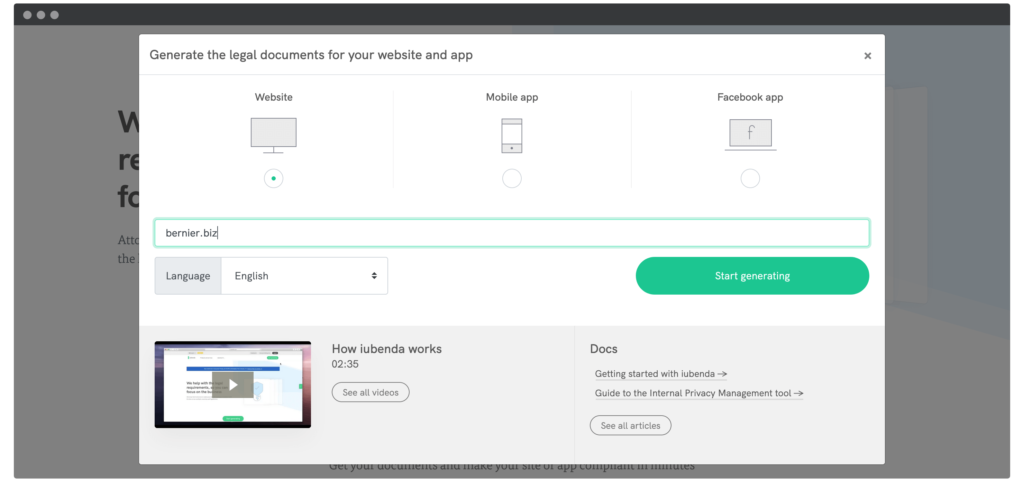Open Internal Privacy Management tool guide link

point(699,394)
